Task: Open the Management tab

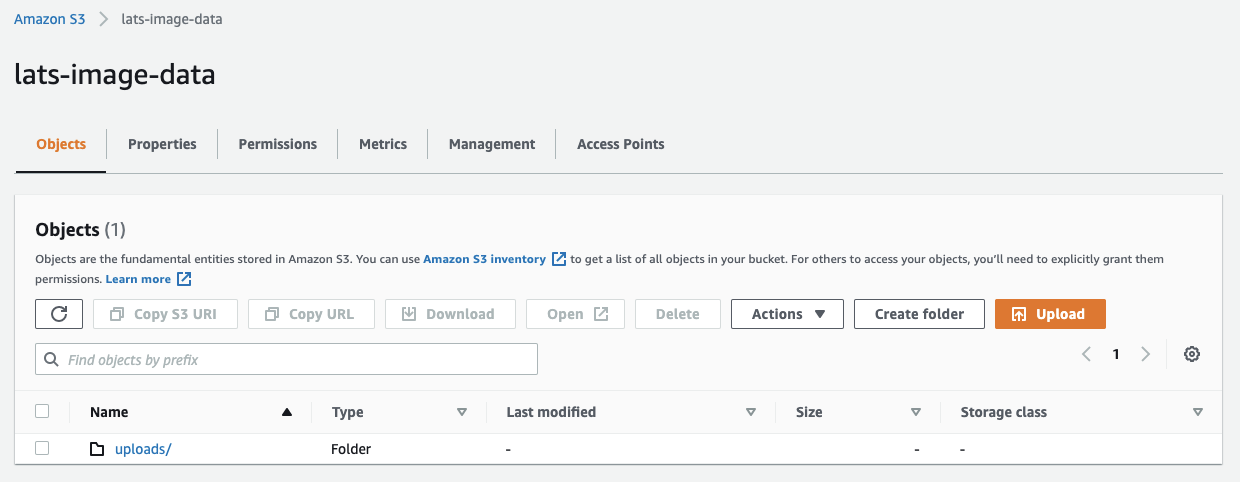Action: (x=492, y=144)
